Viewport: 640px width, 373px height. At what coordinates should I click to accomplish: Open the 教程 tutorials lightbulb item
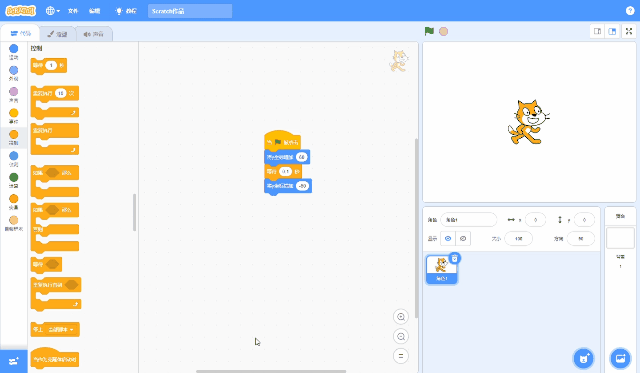click(x=126, y=11)
